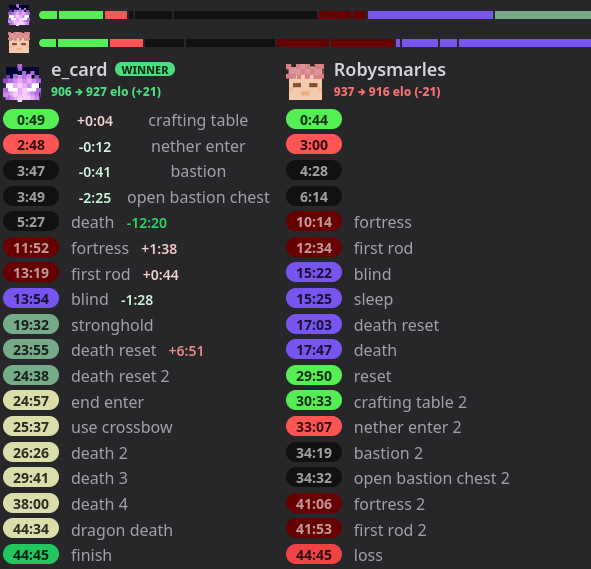This screenshot has width=591, height=569.
Task: Click Robysmarles' 10:14 fortress badge
Action: [x=314, y=222]
